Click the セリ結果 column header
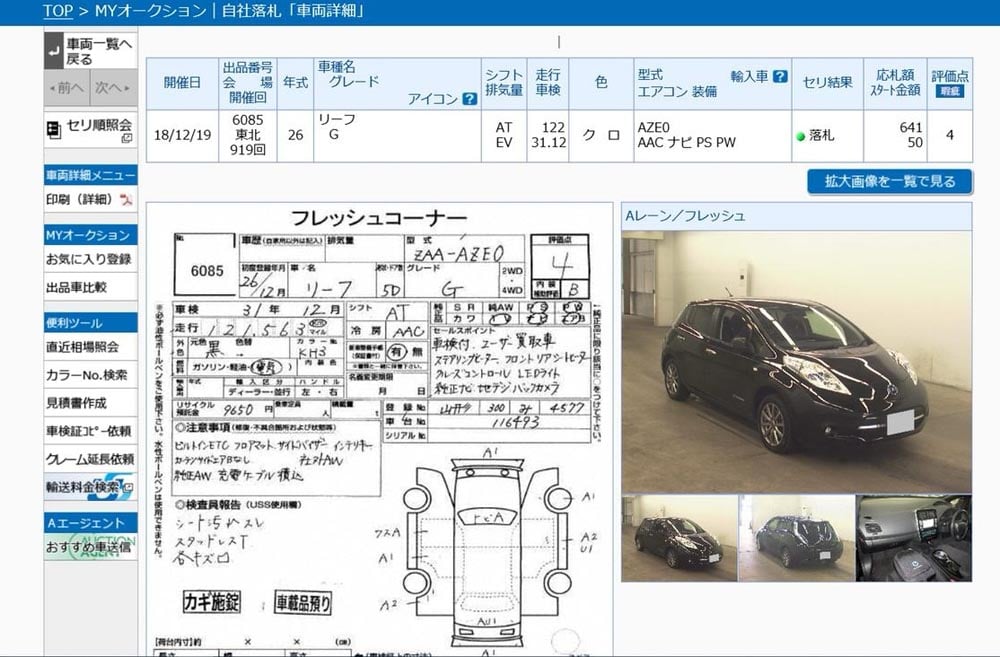Viewport: 1000px width, 657px height. click(x=827, y=83)
